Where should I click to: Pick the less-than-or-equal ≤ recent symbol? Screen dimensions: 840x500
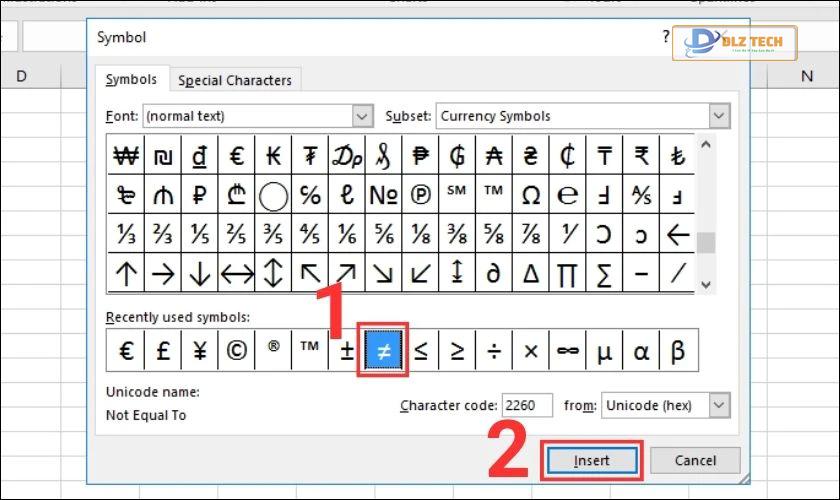421,350
